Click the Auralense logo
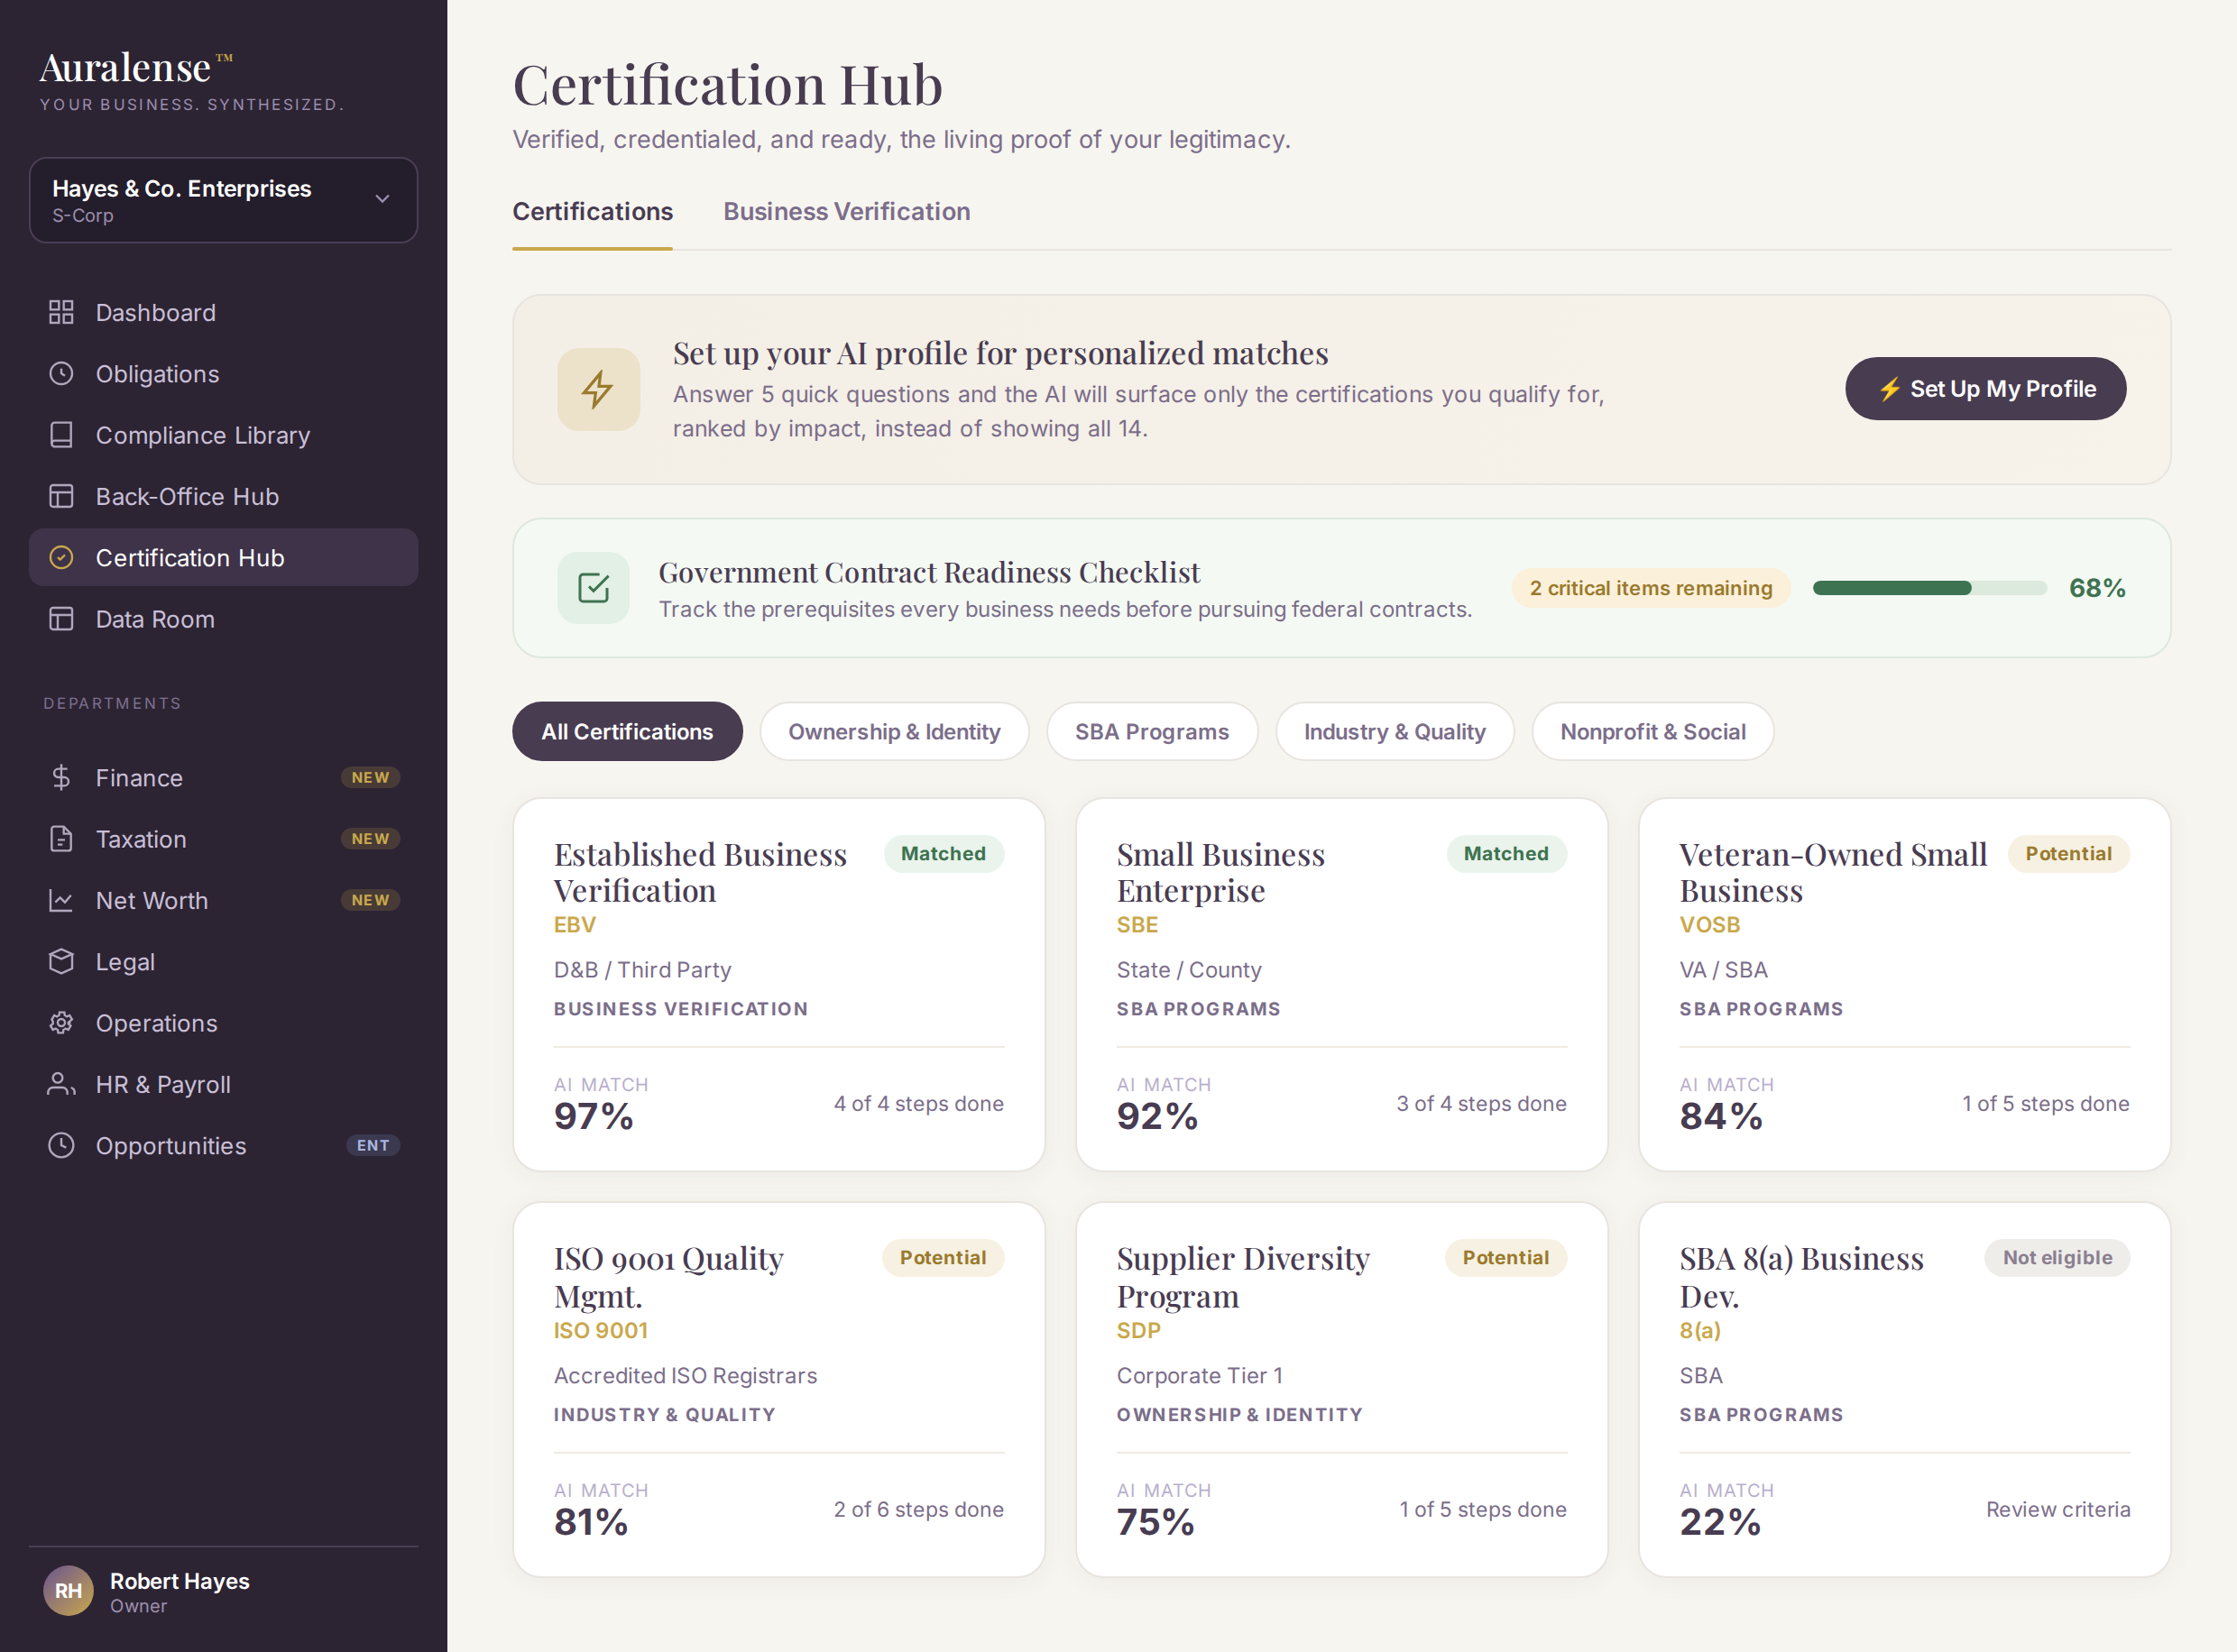 pos(136,68)
